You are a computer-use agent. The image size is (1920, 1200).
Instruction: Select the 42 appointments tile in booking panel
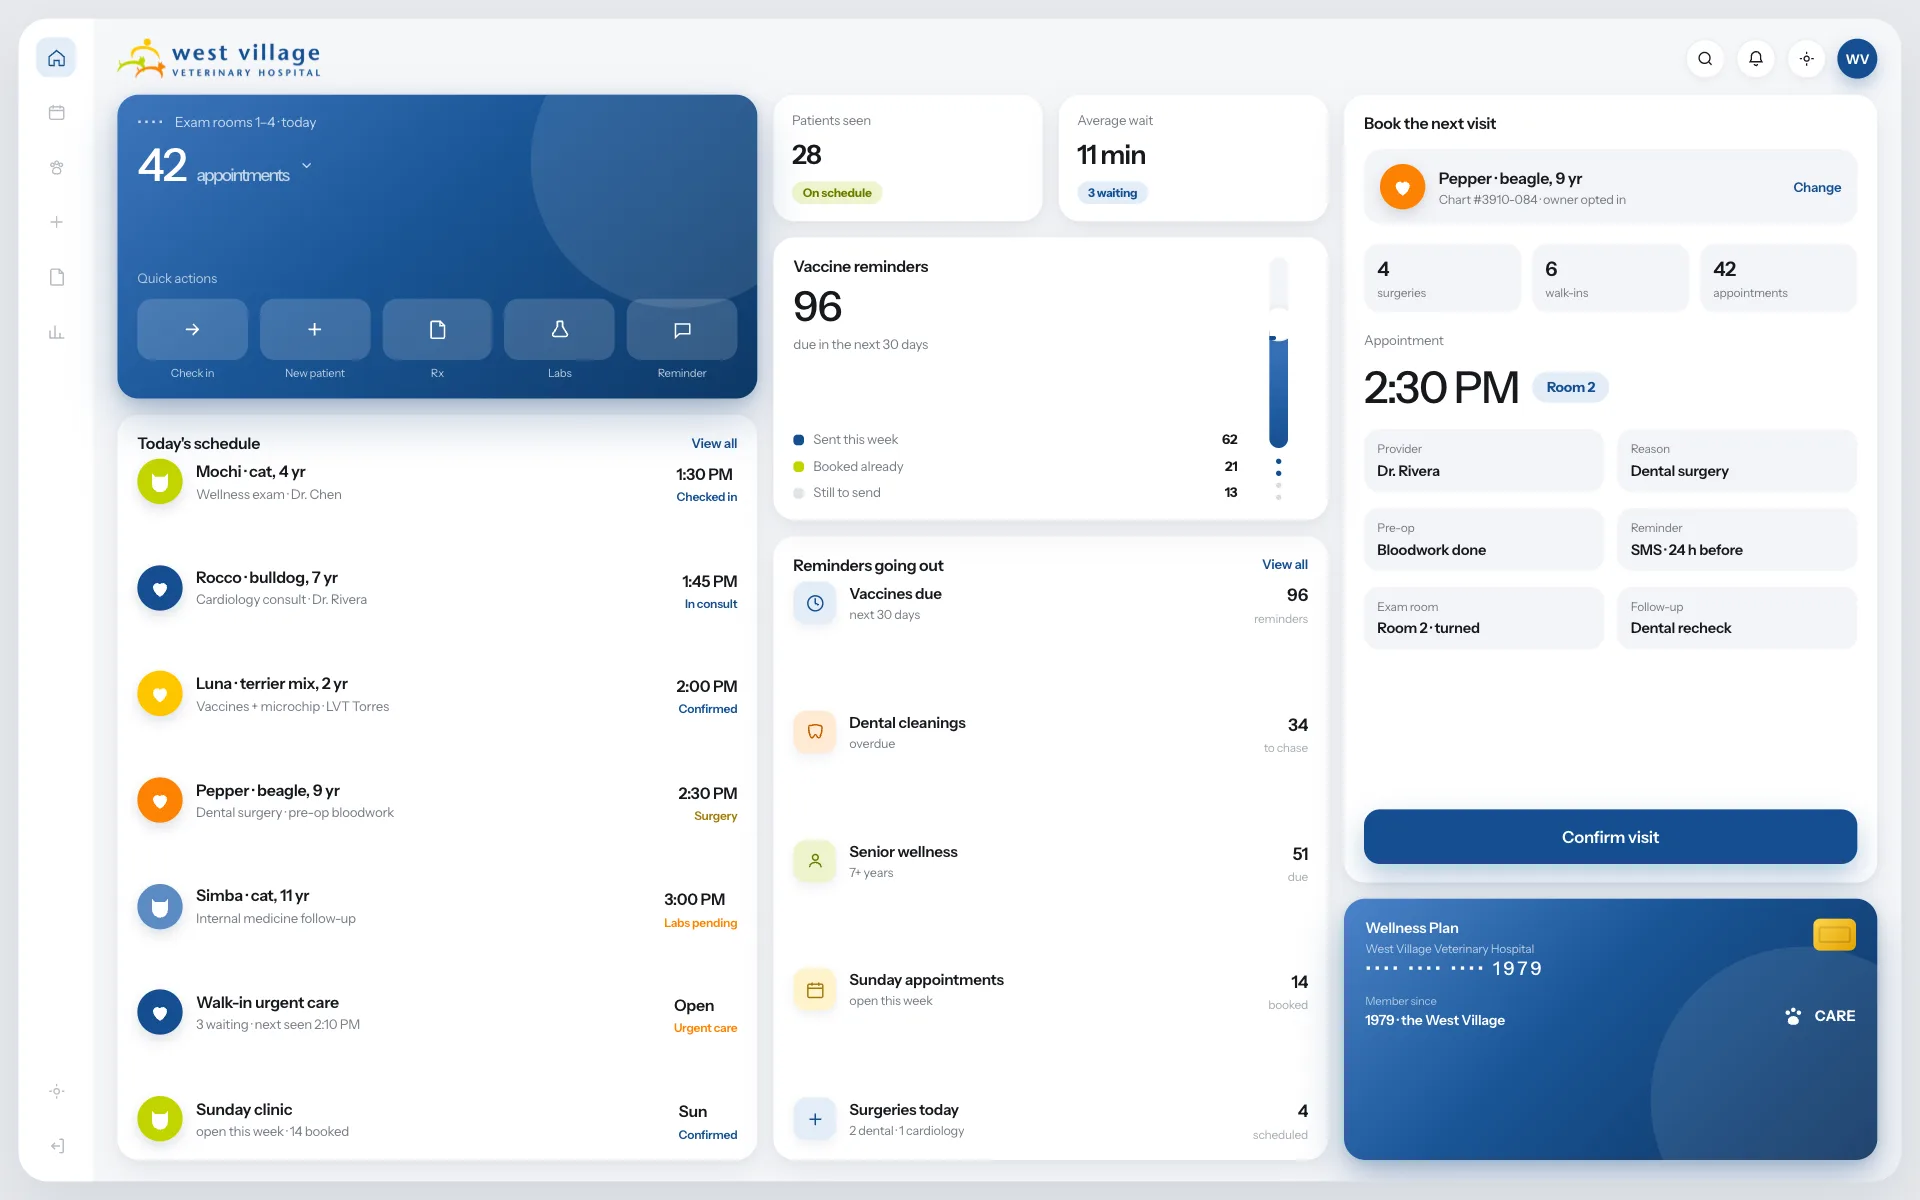(1778, 278)
